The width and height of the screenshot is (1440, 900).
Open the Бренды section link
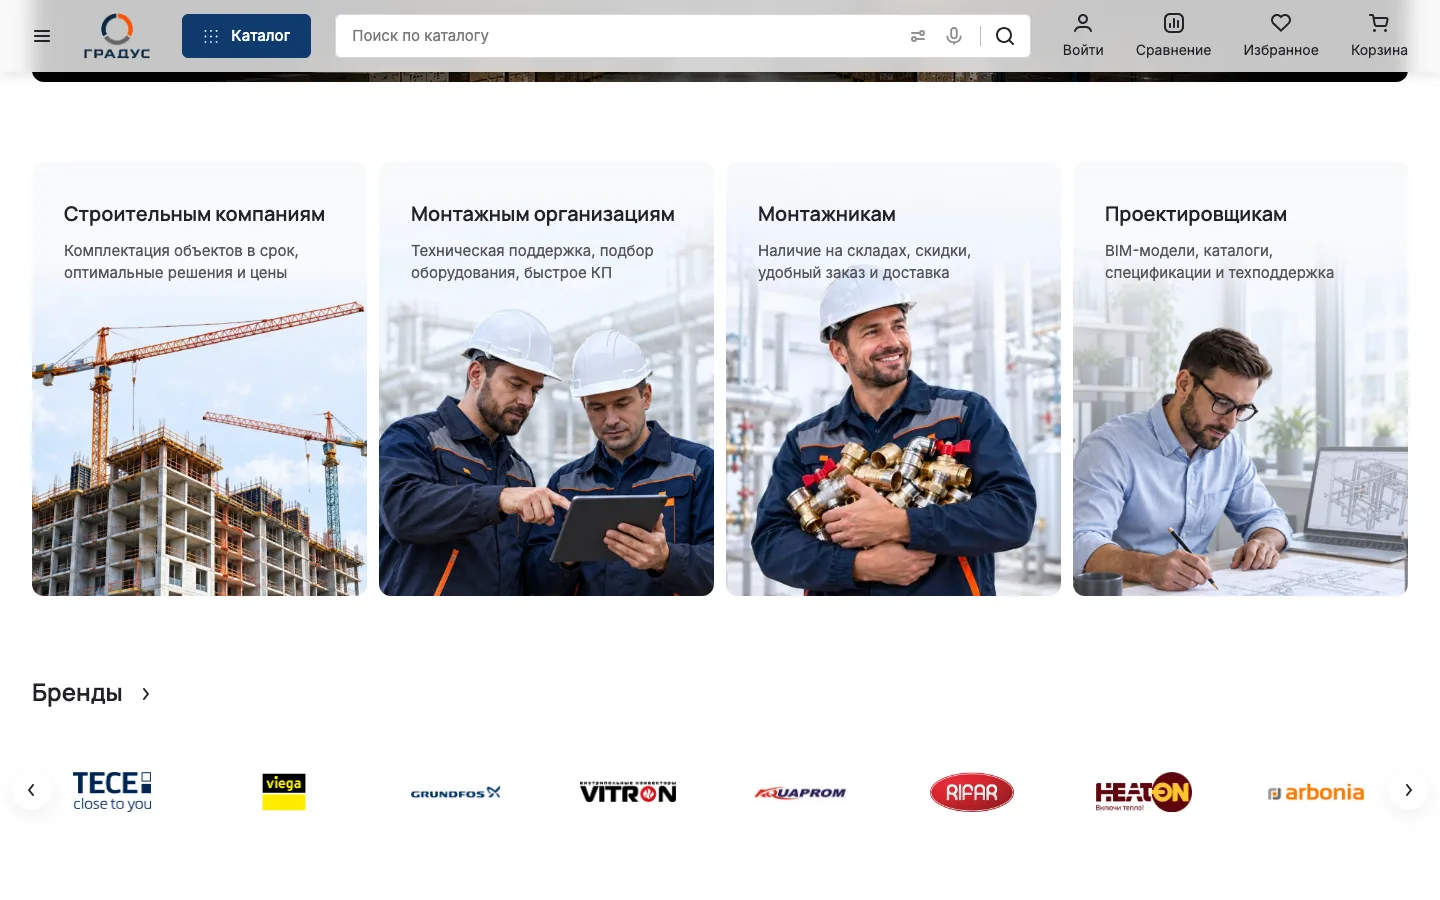coord(77,693)
